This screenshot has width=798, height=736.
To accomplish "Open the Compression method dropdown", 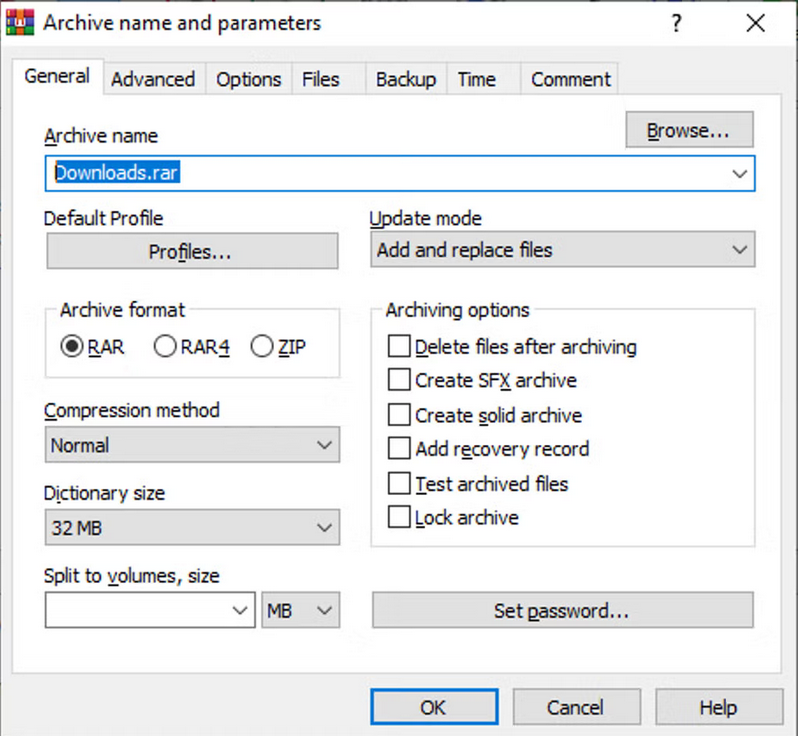I will click(192, 445).
